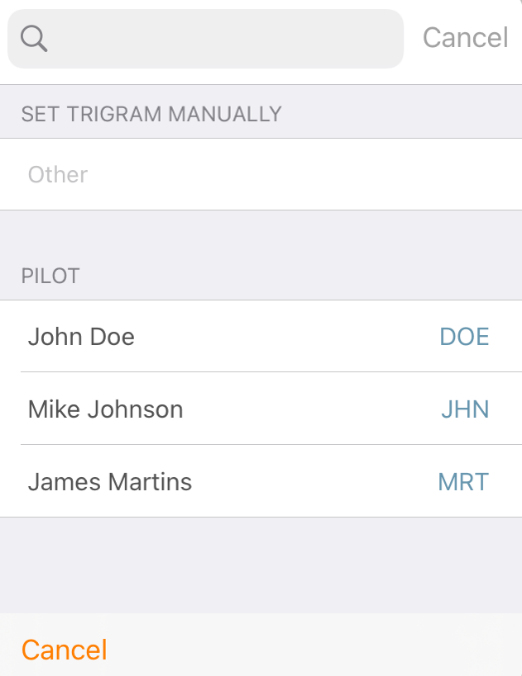Viewport: 522px width, 676px height.
Task: Tap the blank area below the pilot list
Action: (261, 565)
